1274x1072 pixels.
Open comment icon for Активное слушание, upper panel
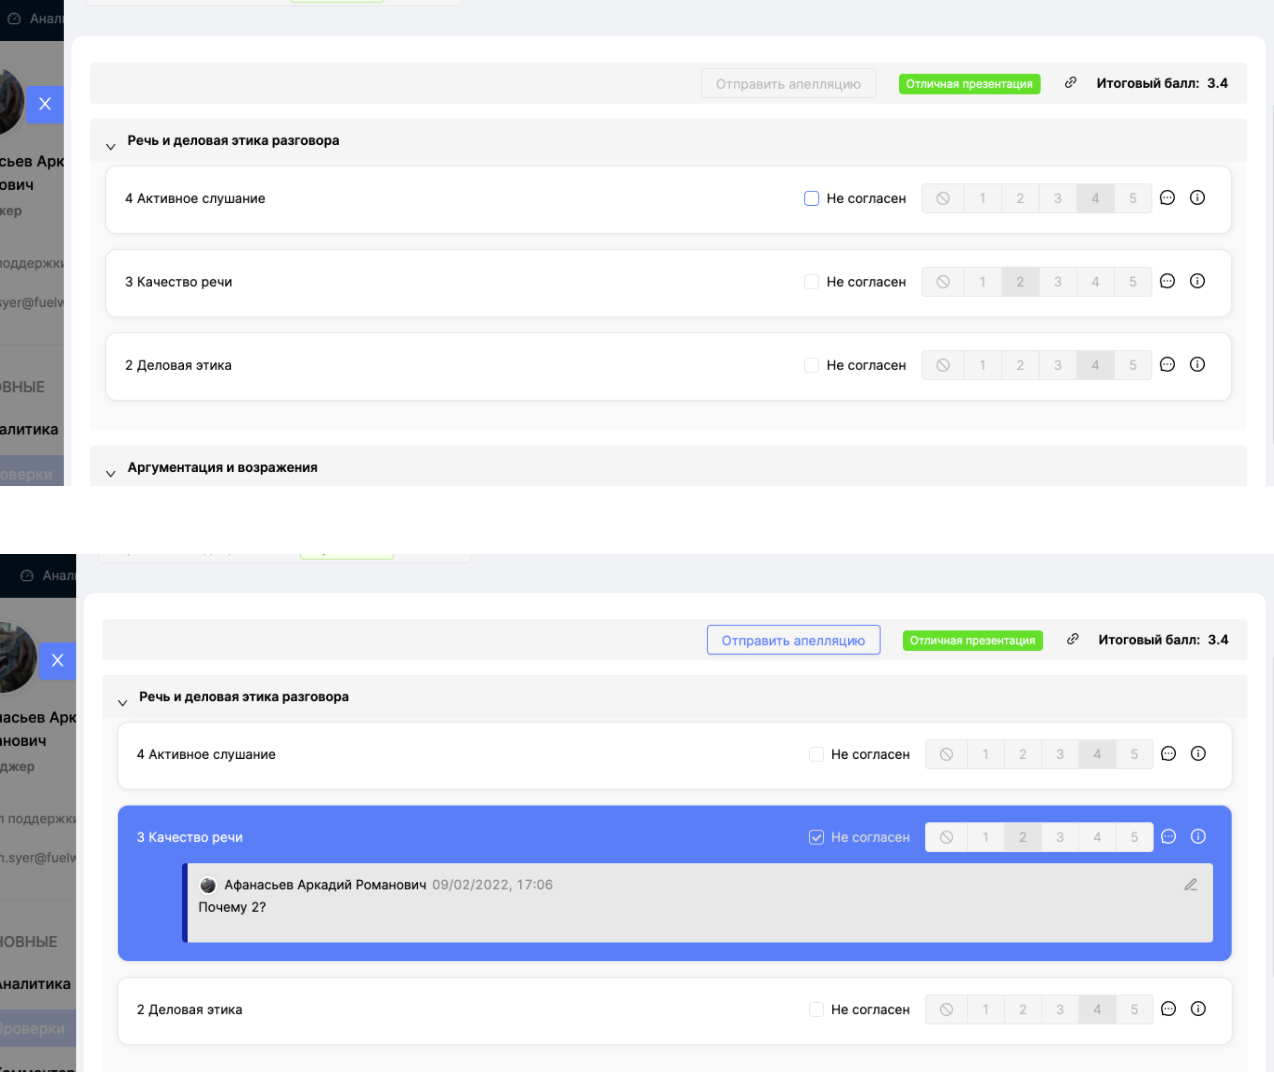(x=1167, y=198)
